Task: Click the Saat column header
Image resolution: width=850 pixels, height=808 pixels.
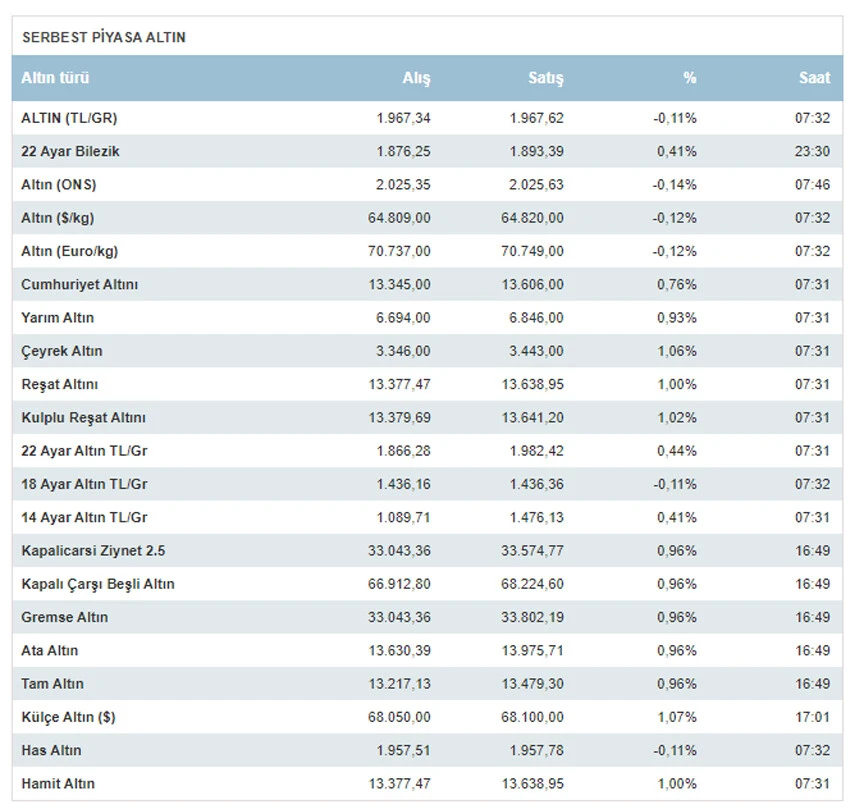Action: pos(814,78)
